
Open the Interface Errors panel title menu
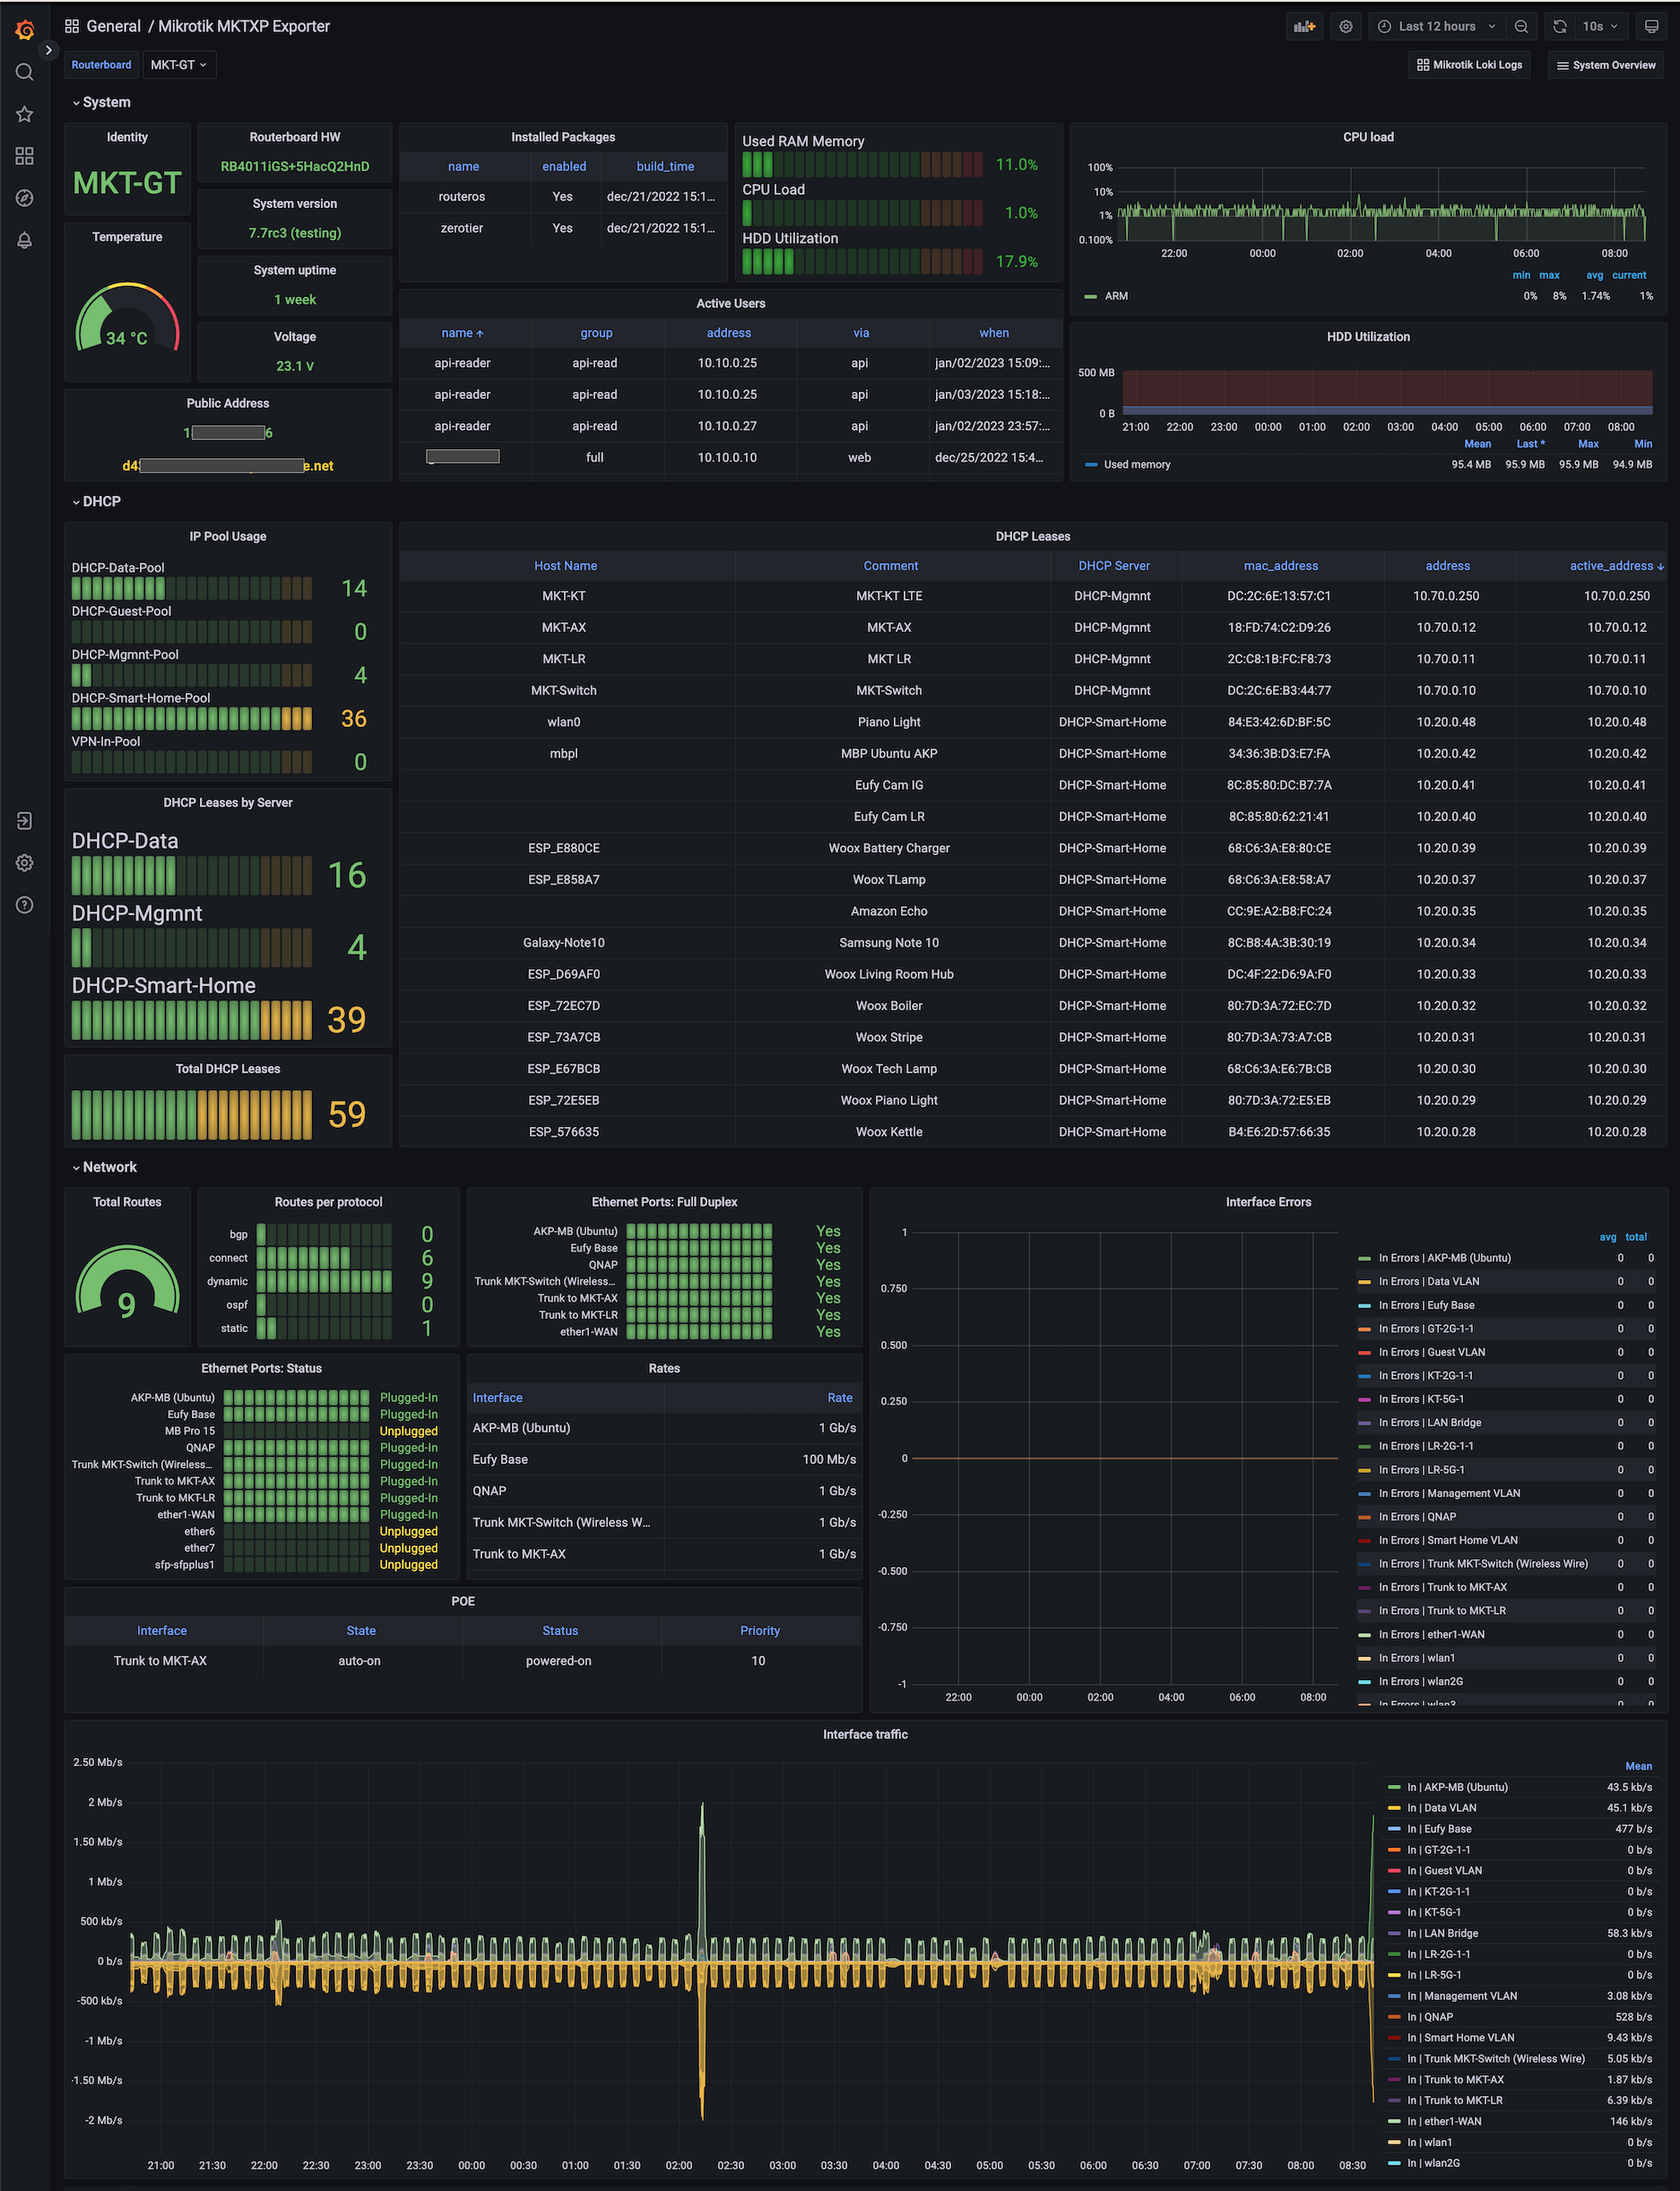[1268, 1202]
